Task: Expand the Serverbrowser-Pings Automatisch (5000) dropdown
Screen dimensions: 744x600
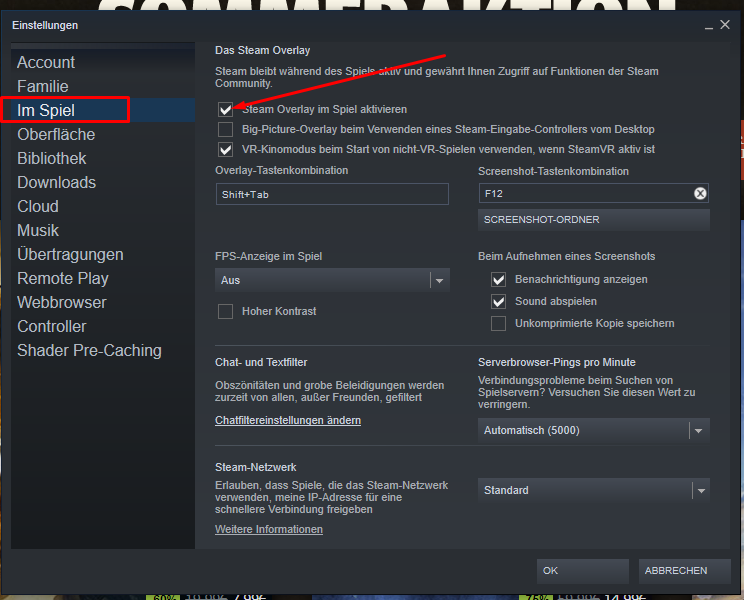Action: click(594, 431)
